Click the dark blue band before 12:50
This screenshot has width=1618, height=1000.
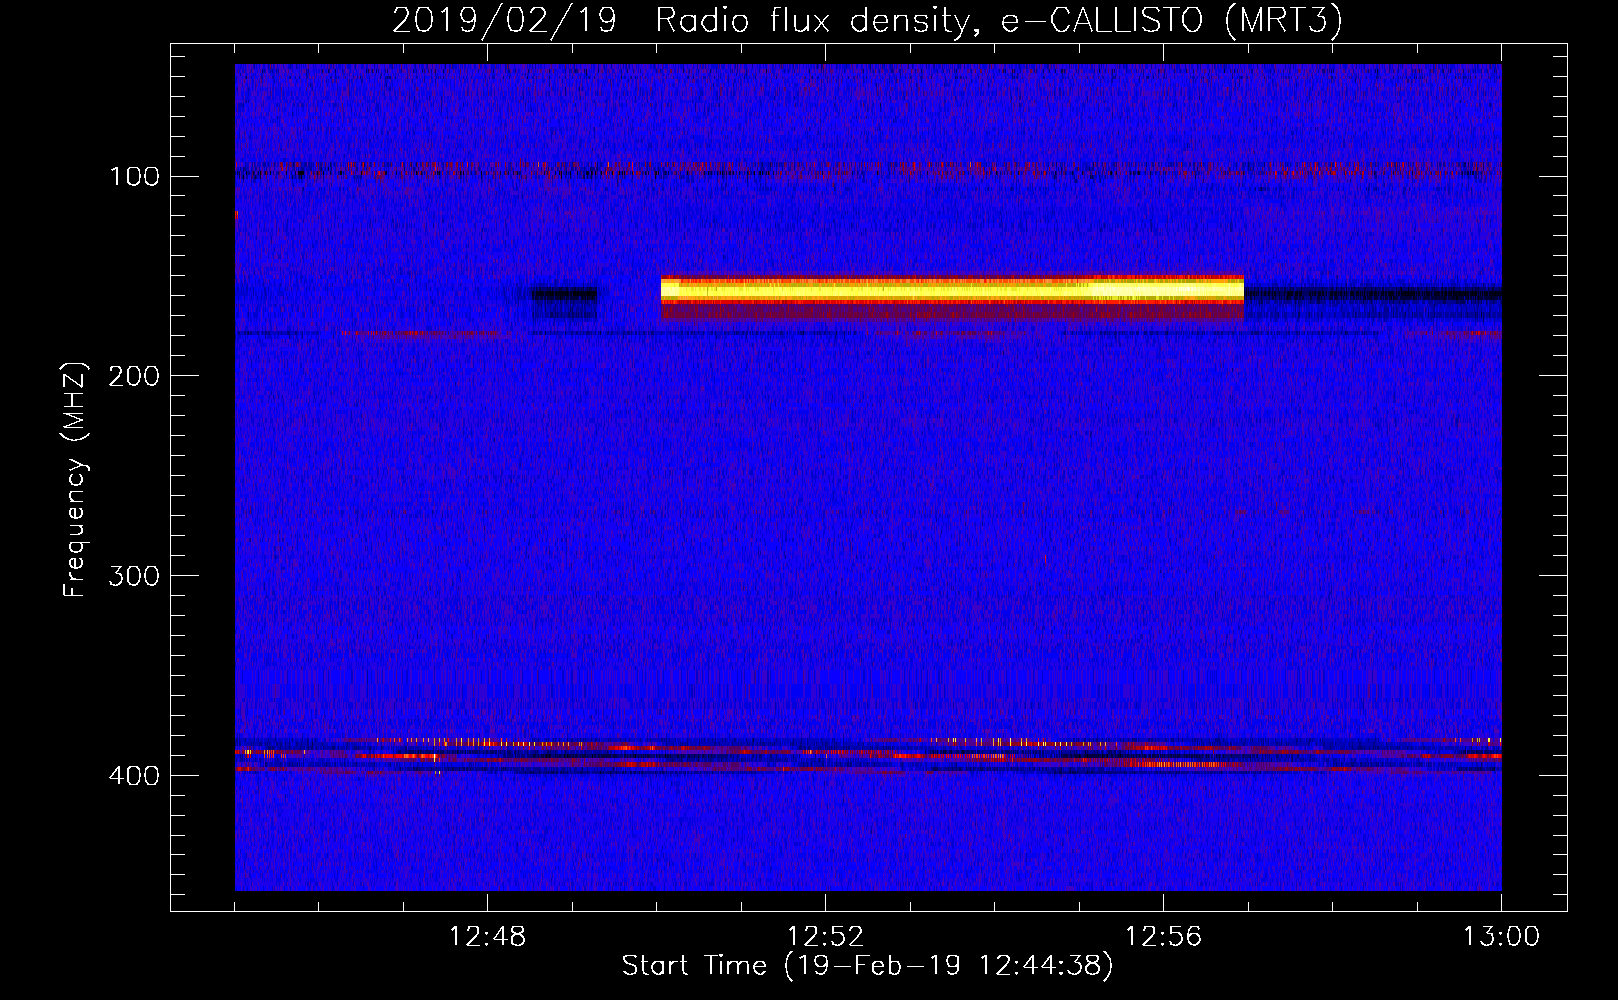564,294
